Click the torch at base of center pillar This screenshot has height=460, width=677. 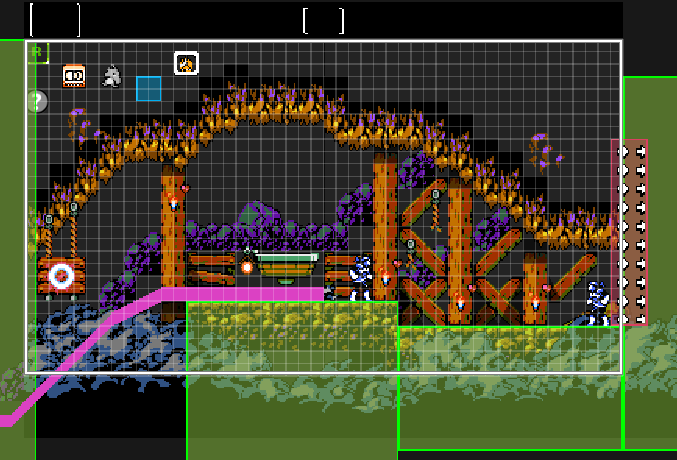[385, 277]
